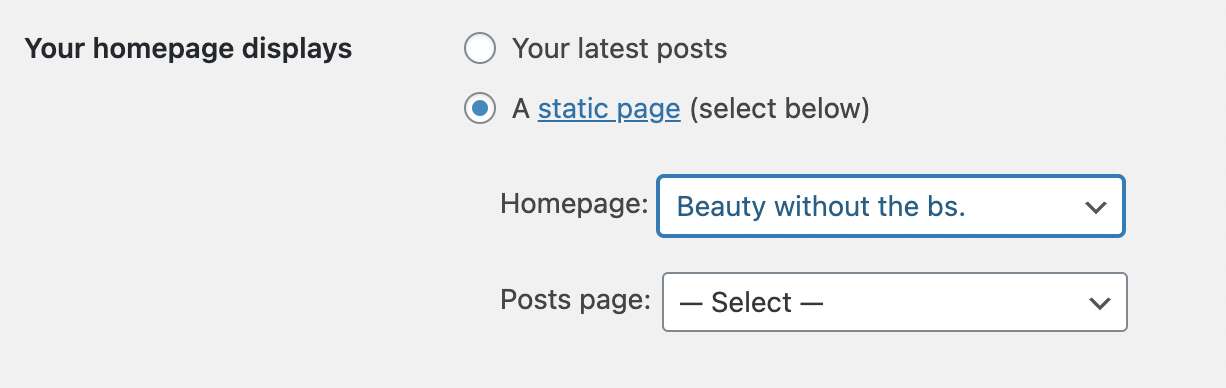Switch homepage display to latest posts
This screenshot has height=388, width=1226.
[480, 48]
